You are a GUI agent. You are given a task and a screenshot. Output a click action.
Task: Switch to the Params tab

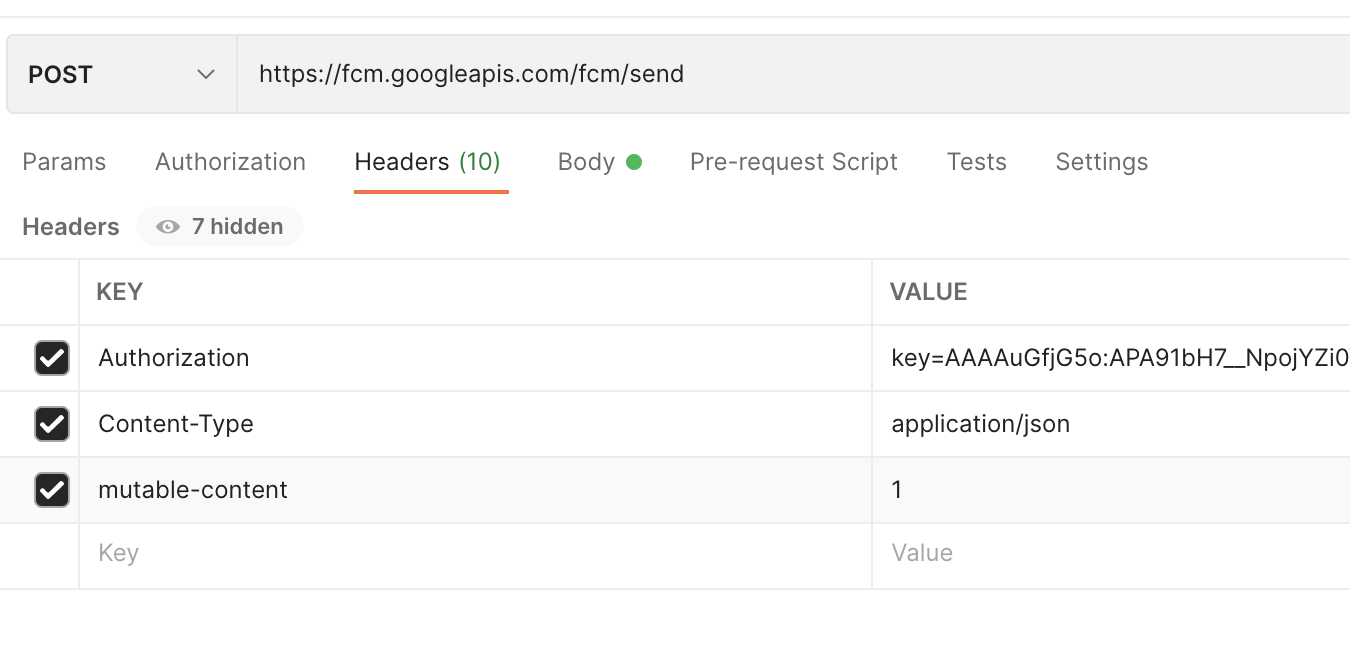pyautogui.click(x=64, y=162)
